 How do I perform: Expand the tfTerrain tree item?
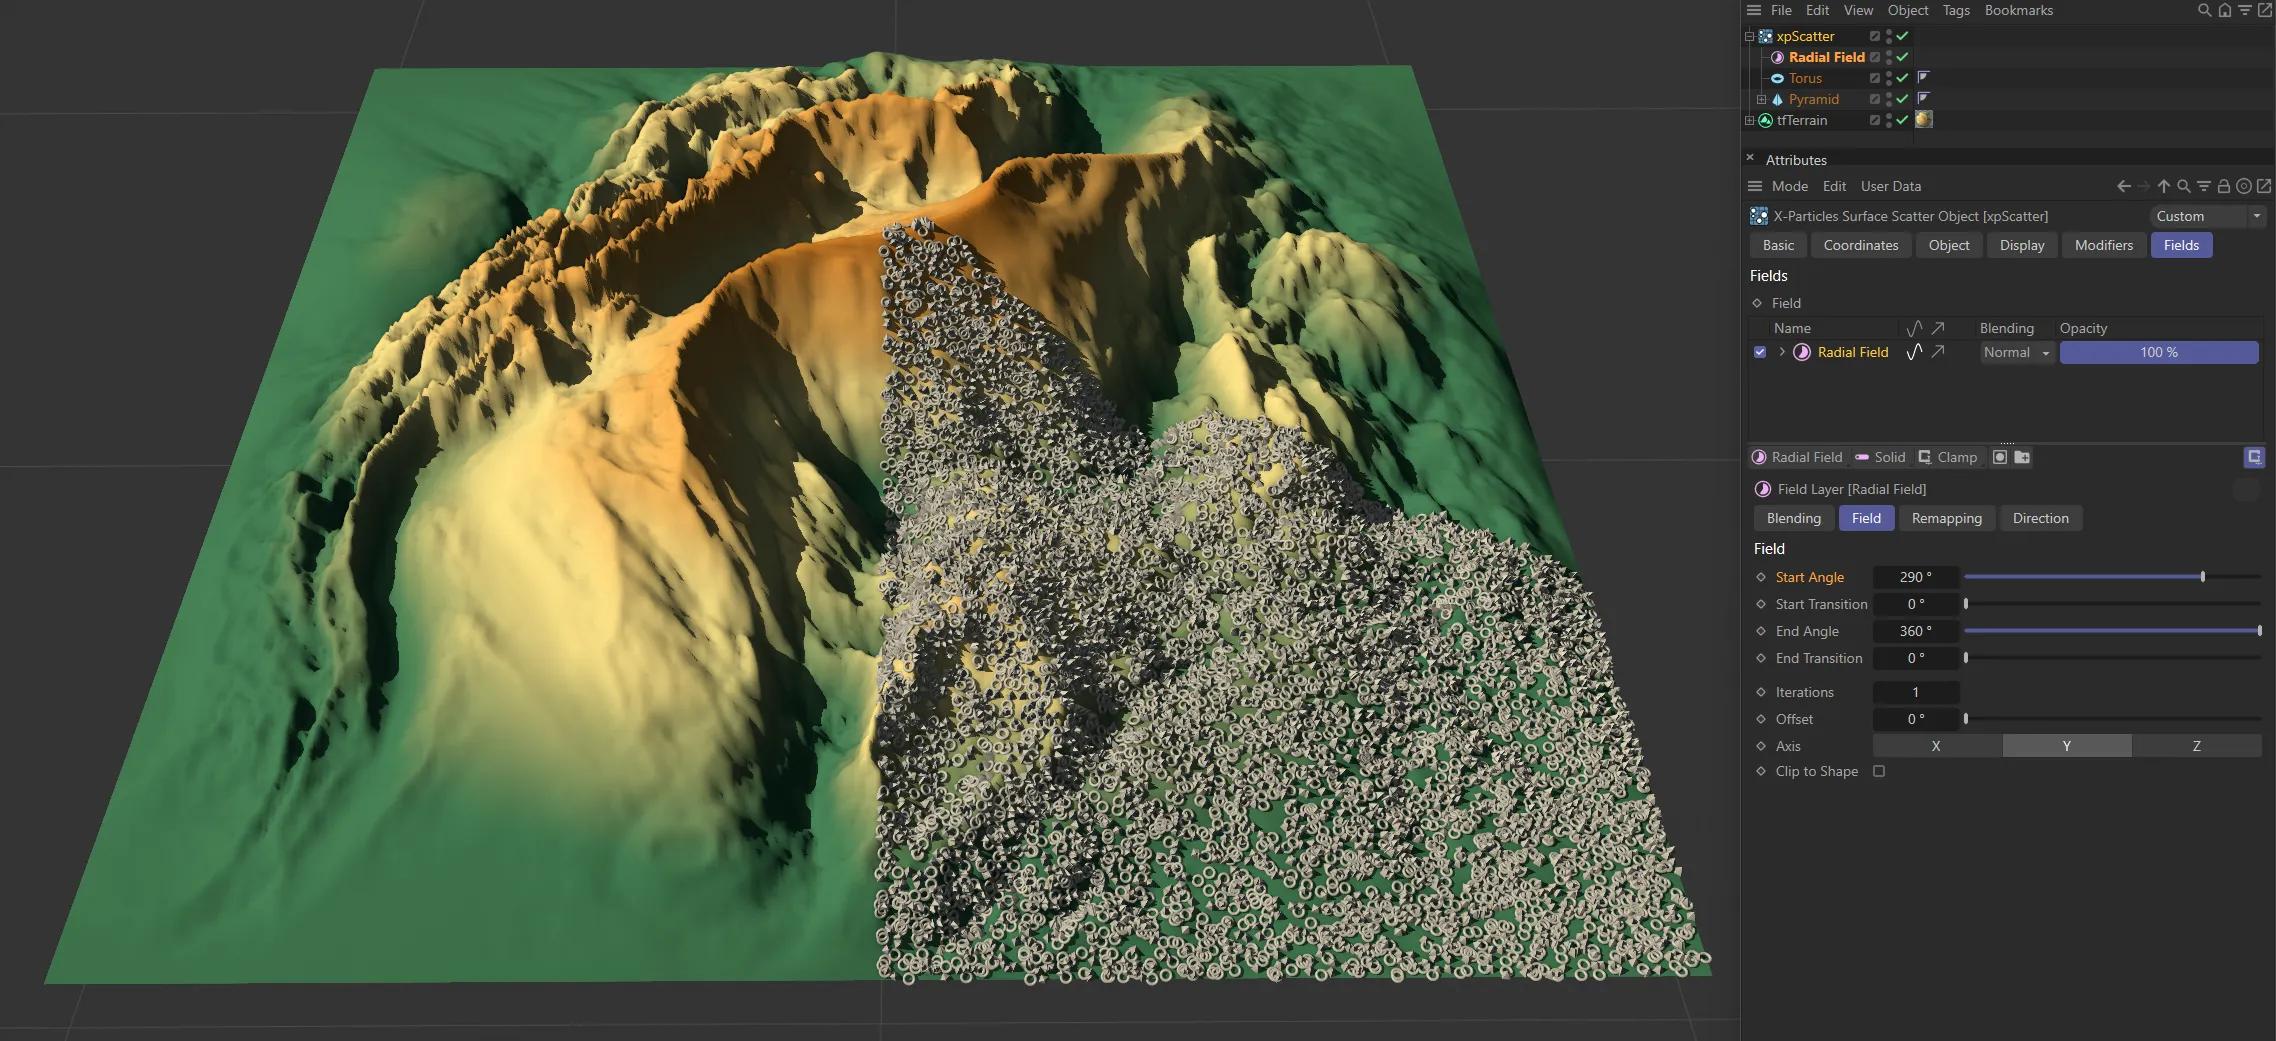1749,120
